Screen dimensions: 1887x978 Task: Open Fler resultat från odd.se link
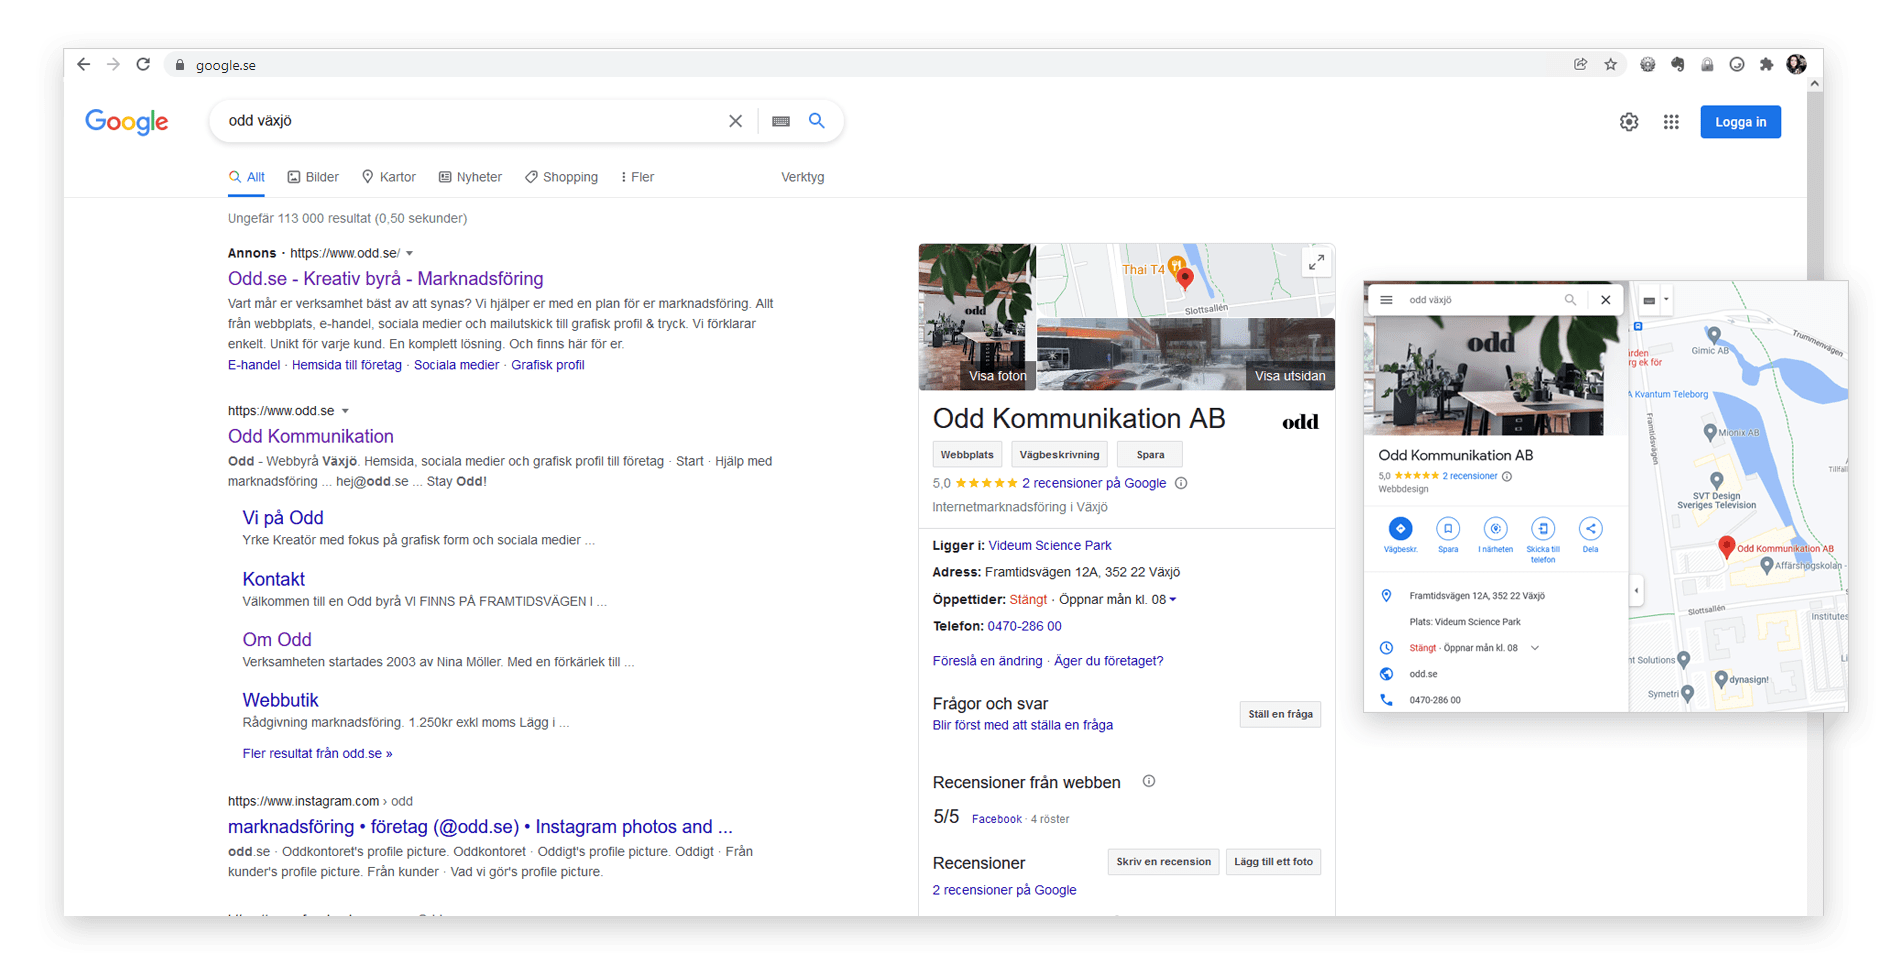tap(317, 754)
